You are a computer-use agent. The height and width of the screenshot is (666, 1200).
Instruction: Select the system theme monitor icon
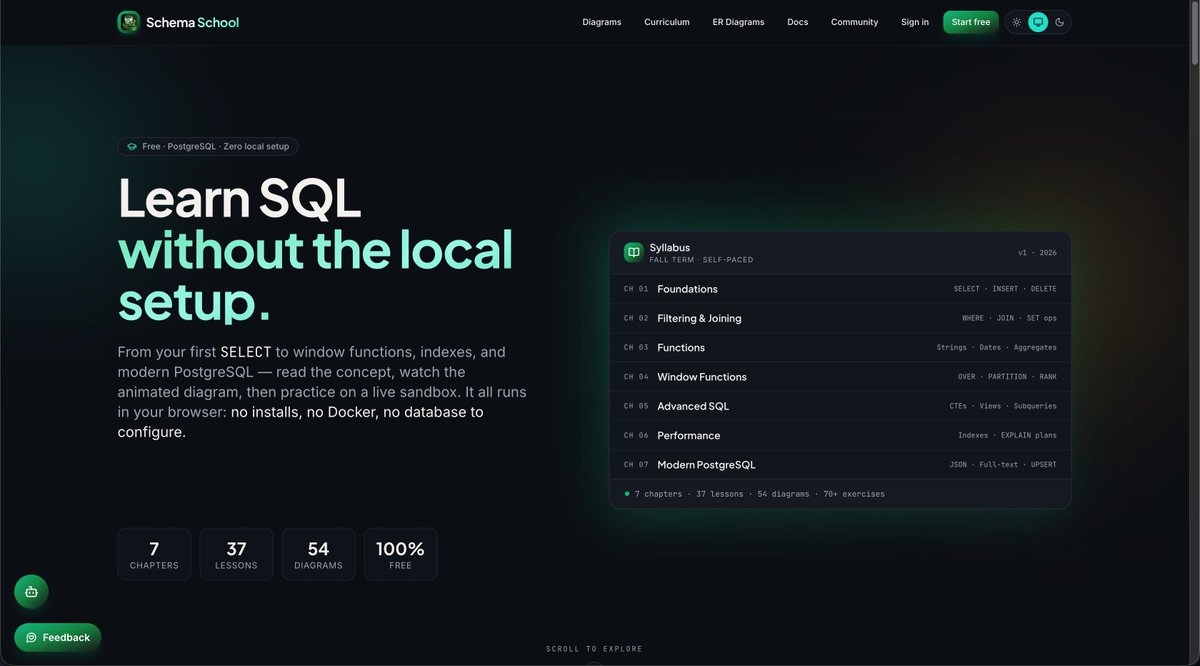[x=1038, y=22]
